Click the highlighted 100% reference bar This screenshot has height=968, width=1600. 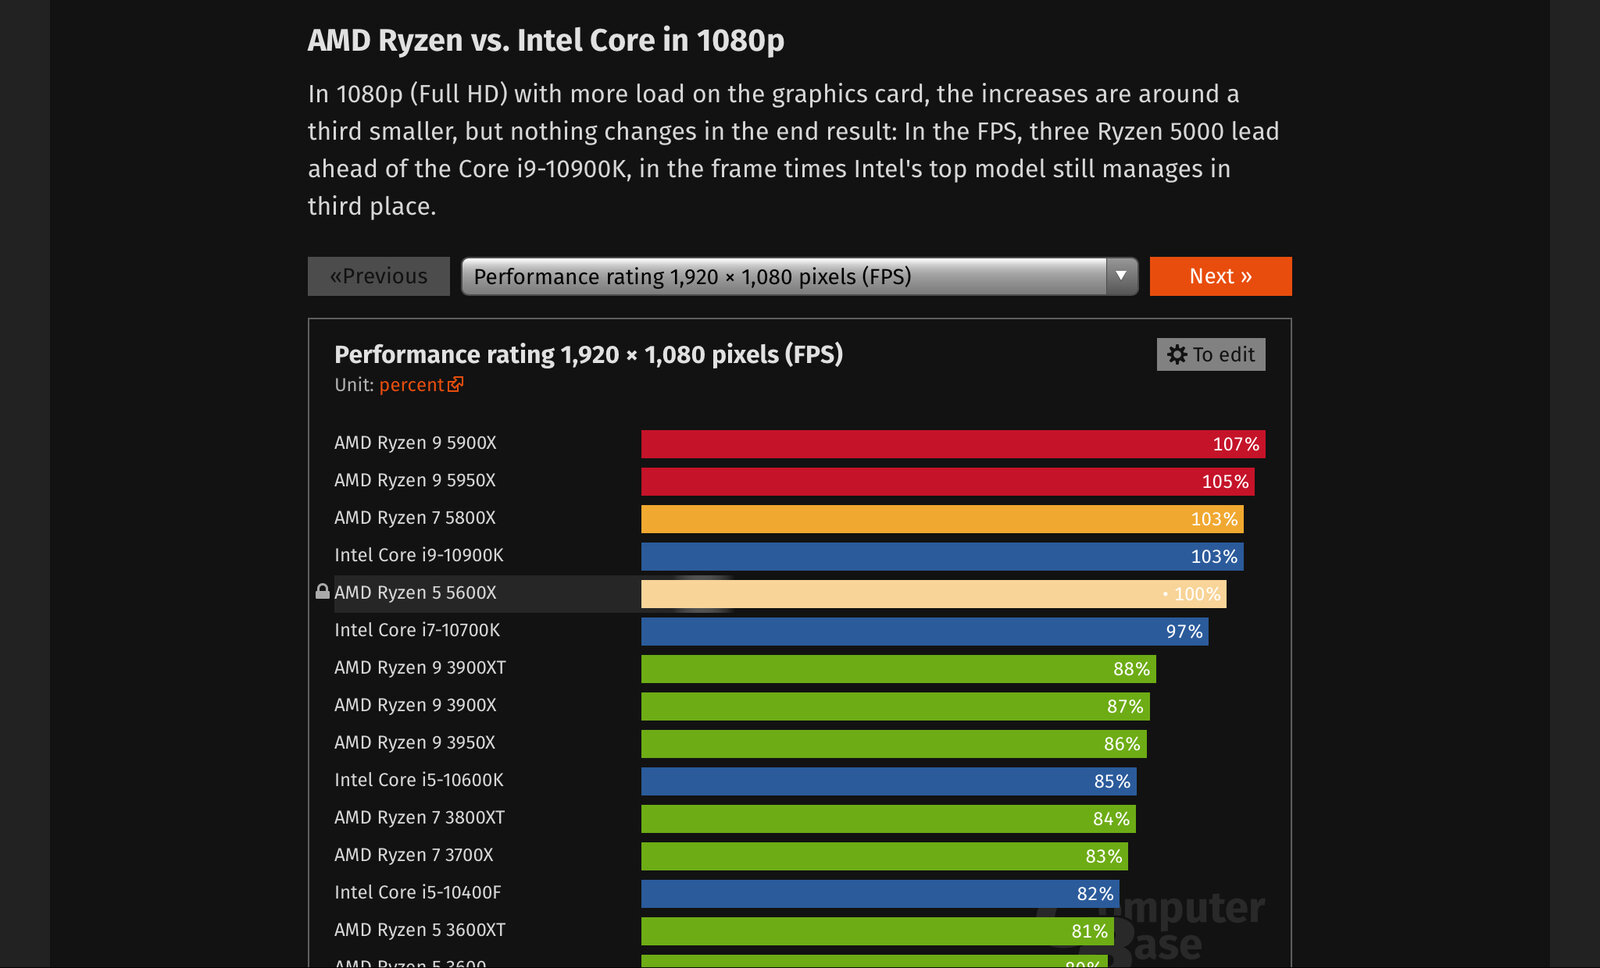tap(934, 594)
